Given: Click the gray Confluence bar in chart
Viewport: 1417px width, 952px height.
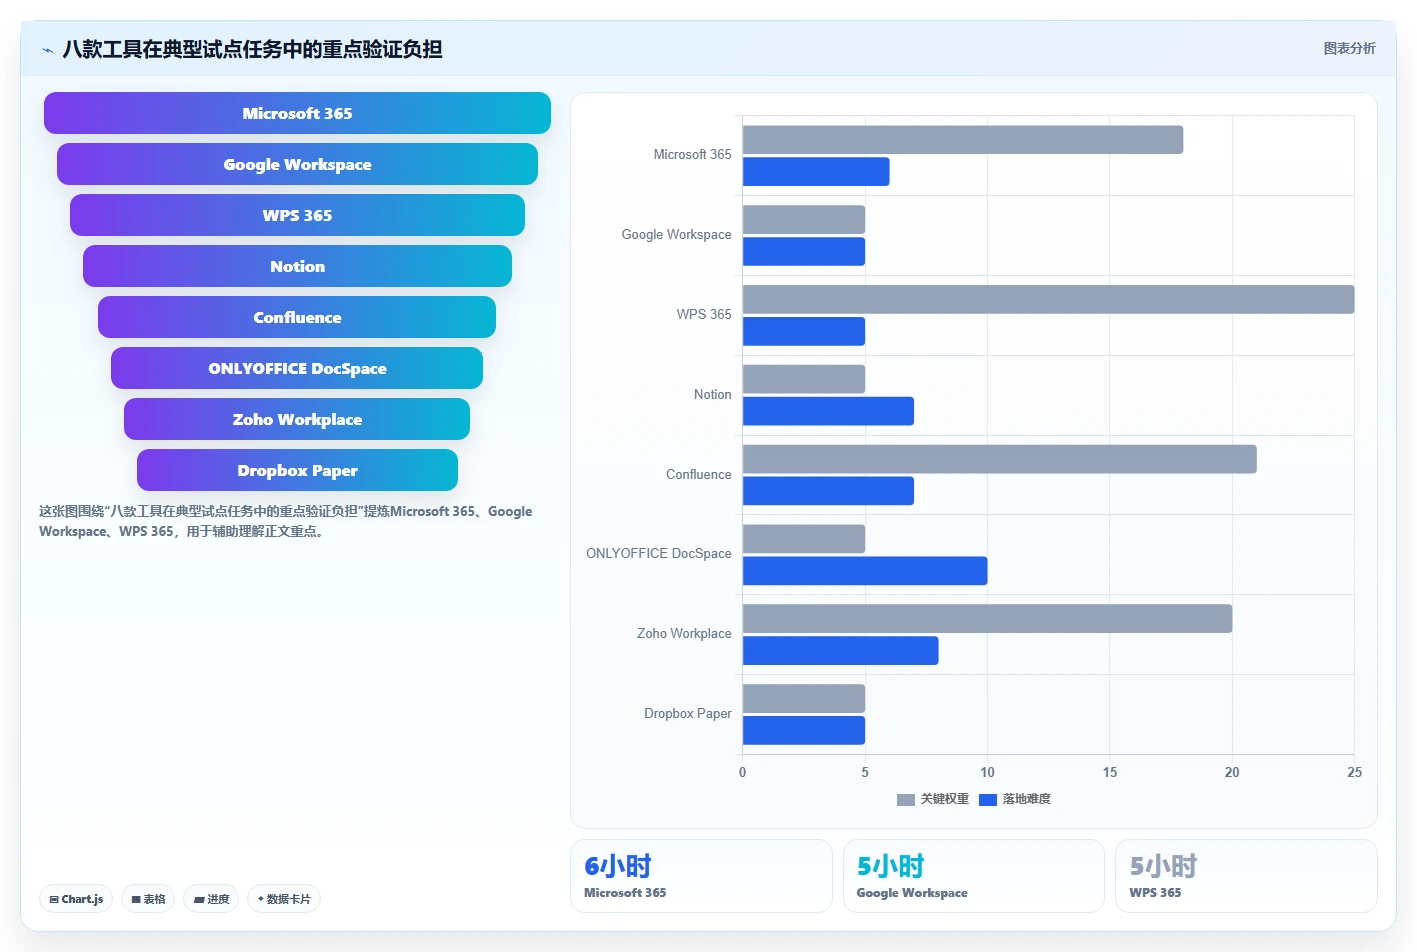Looking at the screenshot, I should click(x=999, y=459).
